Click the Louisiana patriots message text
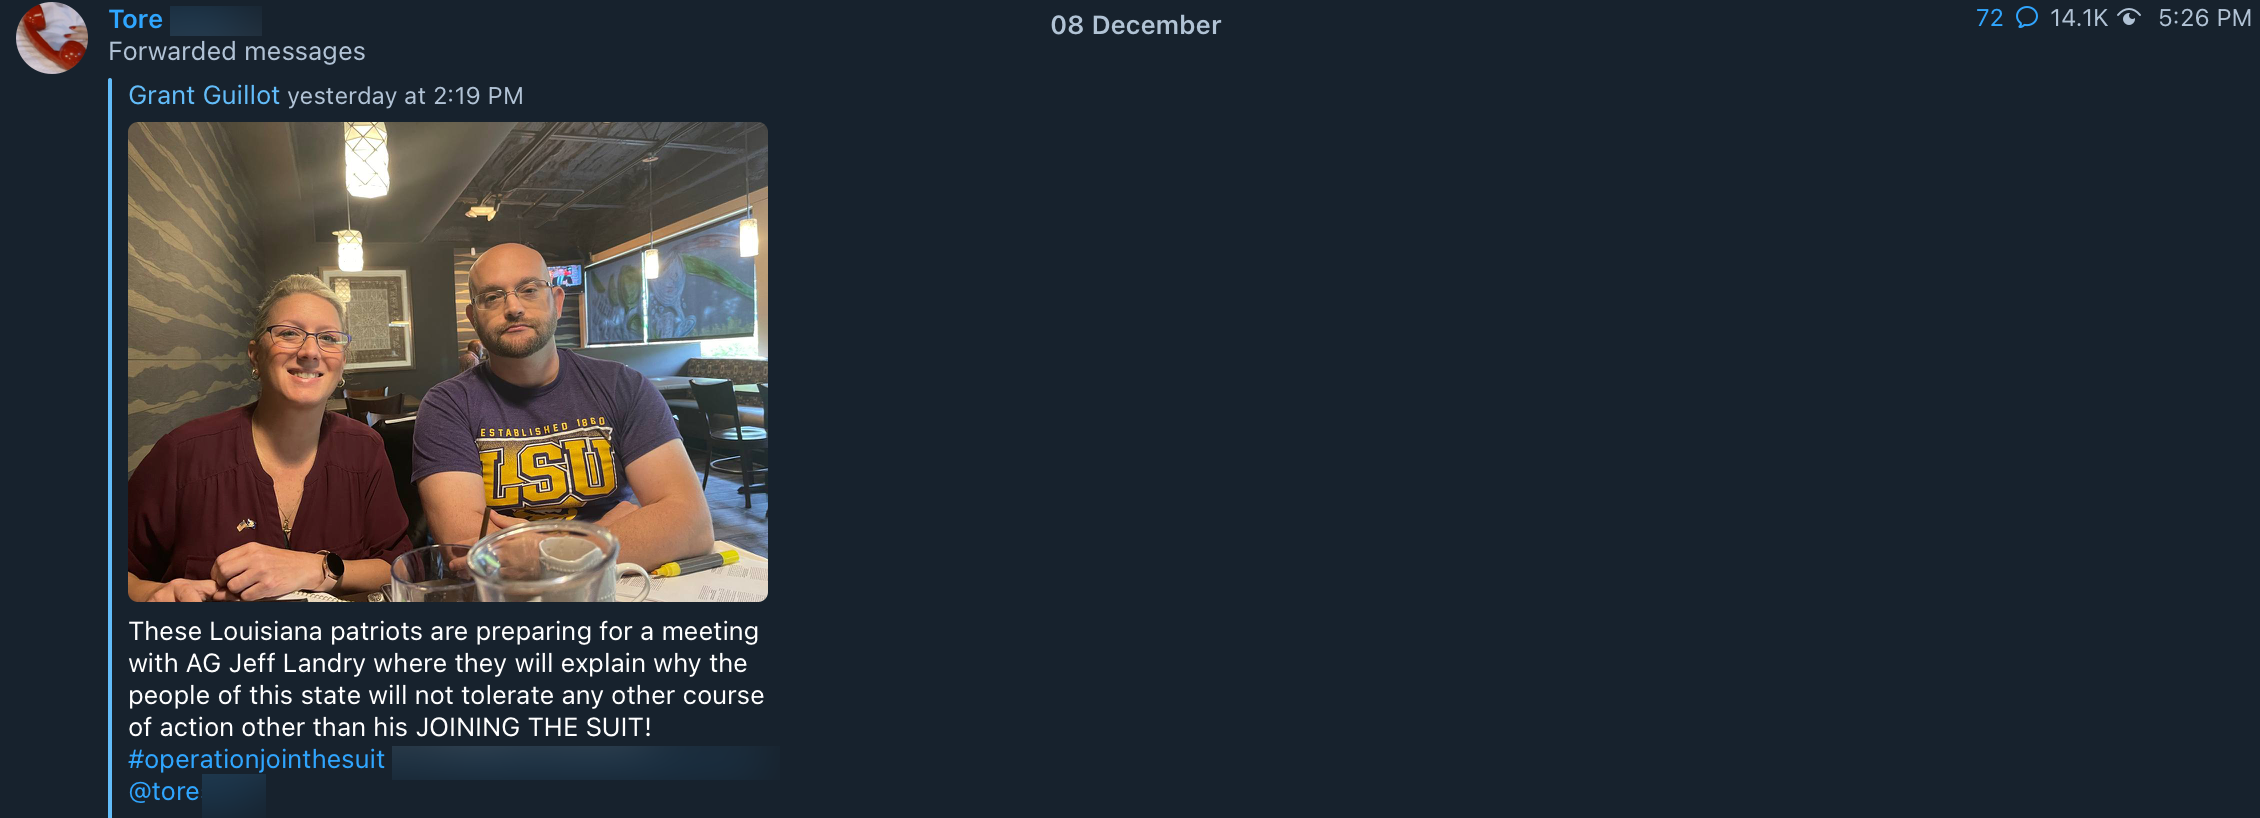 point(446,679)
